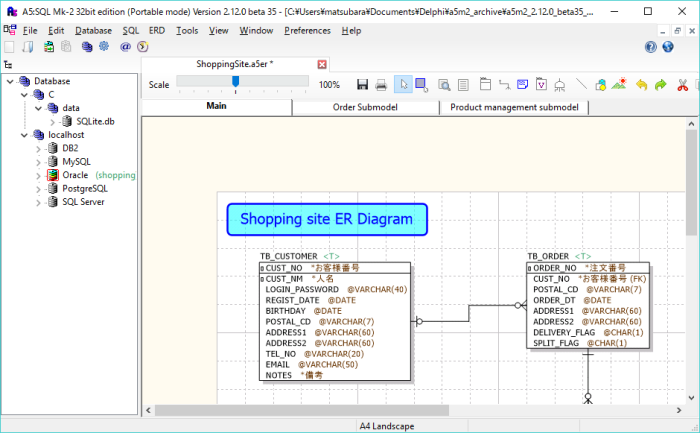The width and height of the screenshot is (700, 433).
Task: Cut selection with red scissors icon
Action: pyautogui.click(x=682, y=85)
